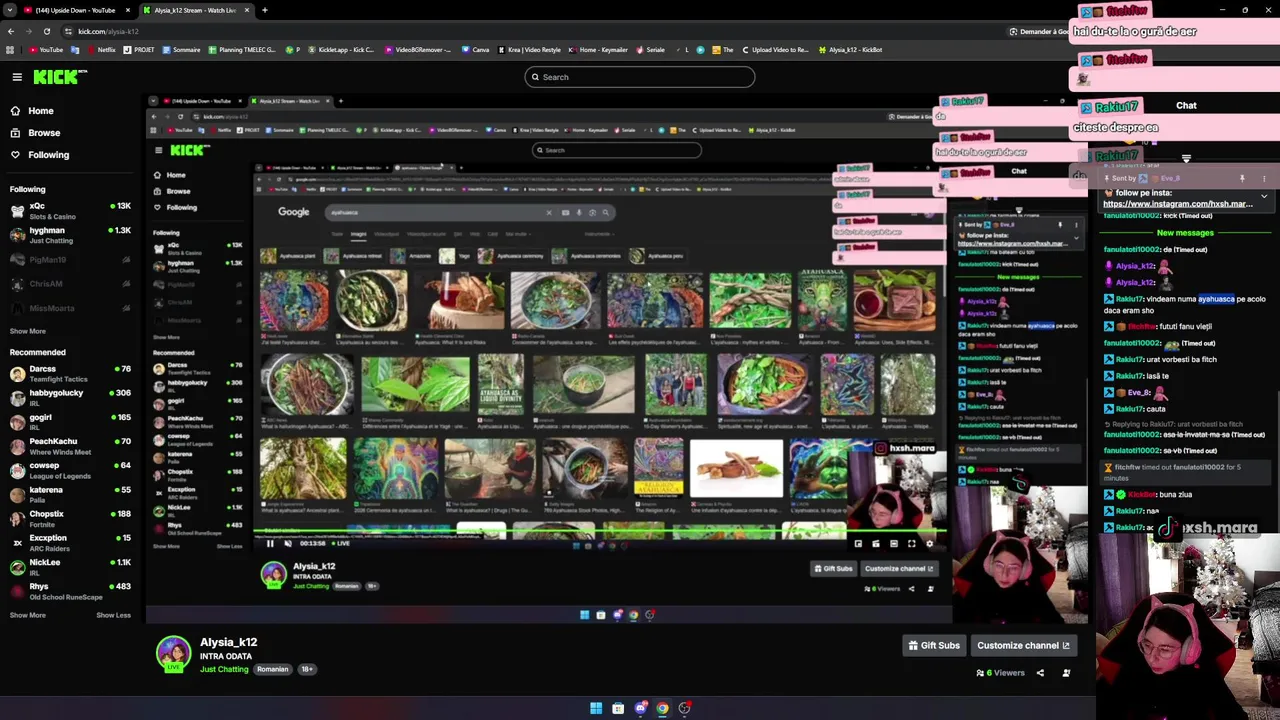The image size is (1280, 720).
Task: Open PigMan10 offline channel entry
Action: click(x=70, y=260)
